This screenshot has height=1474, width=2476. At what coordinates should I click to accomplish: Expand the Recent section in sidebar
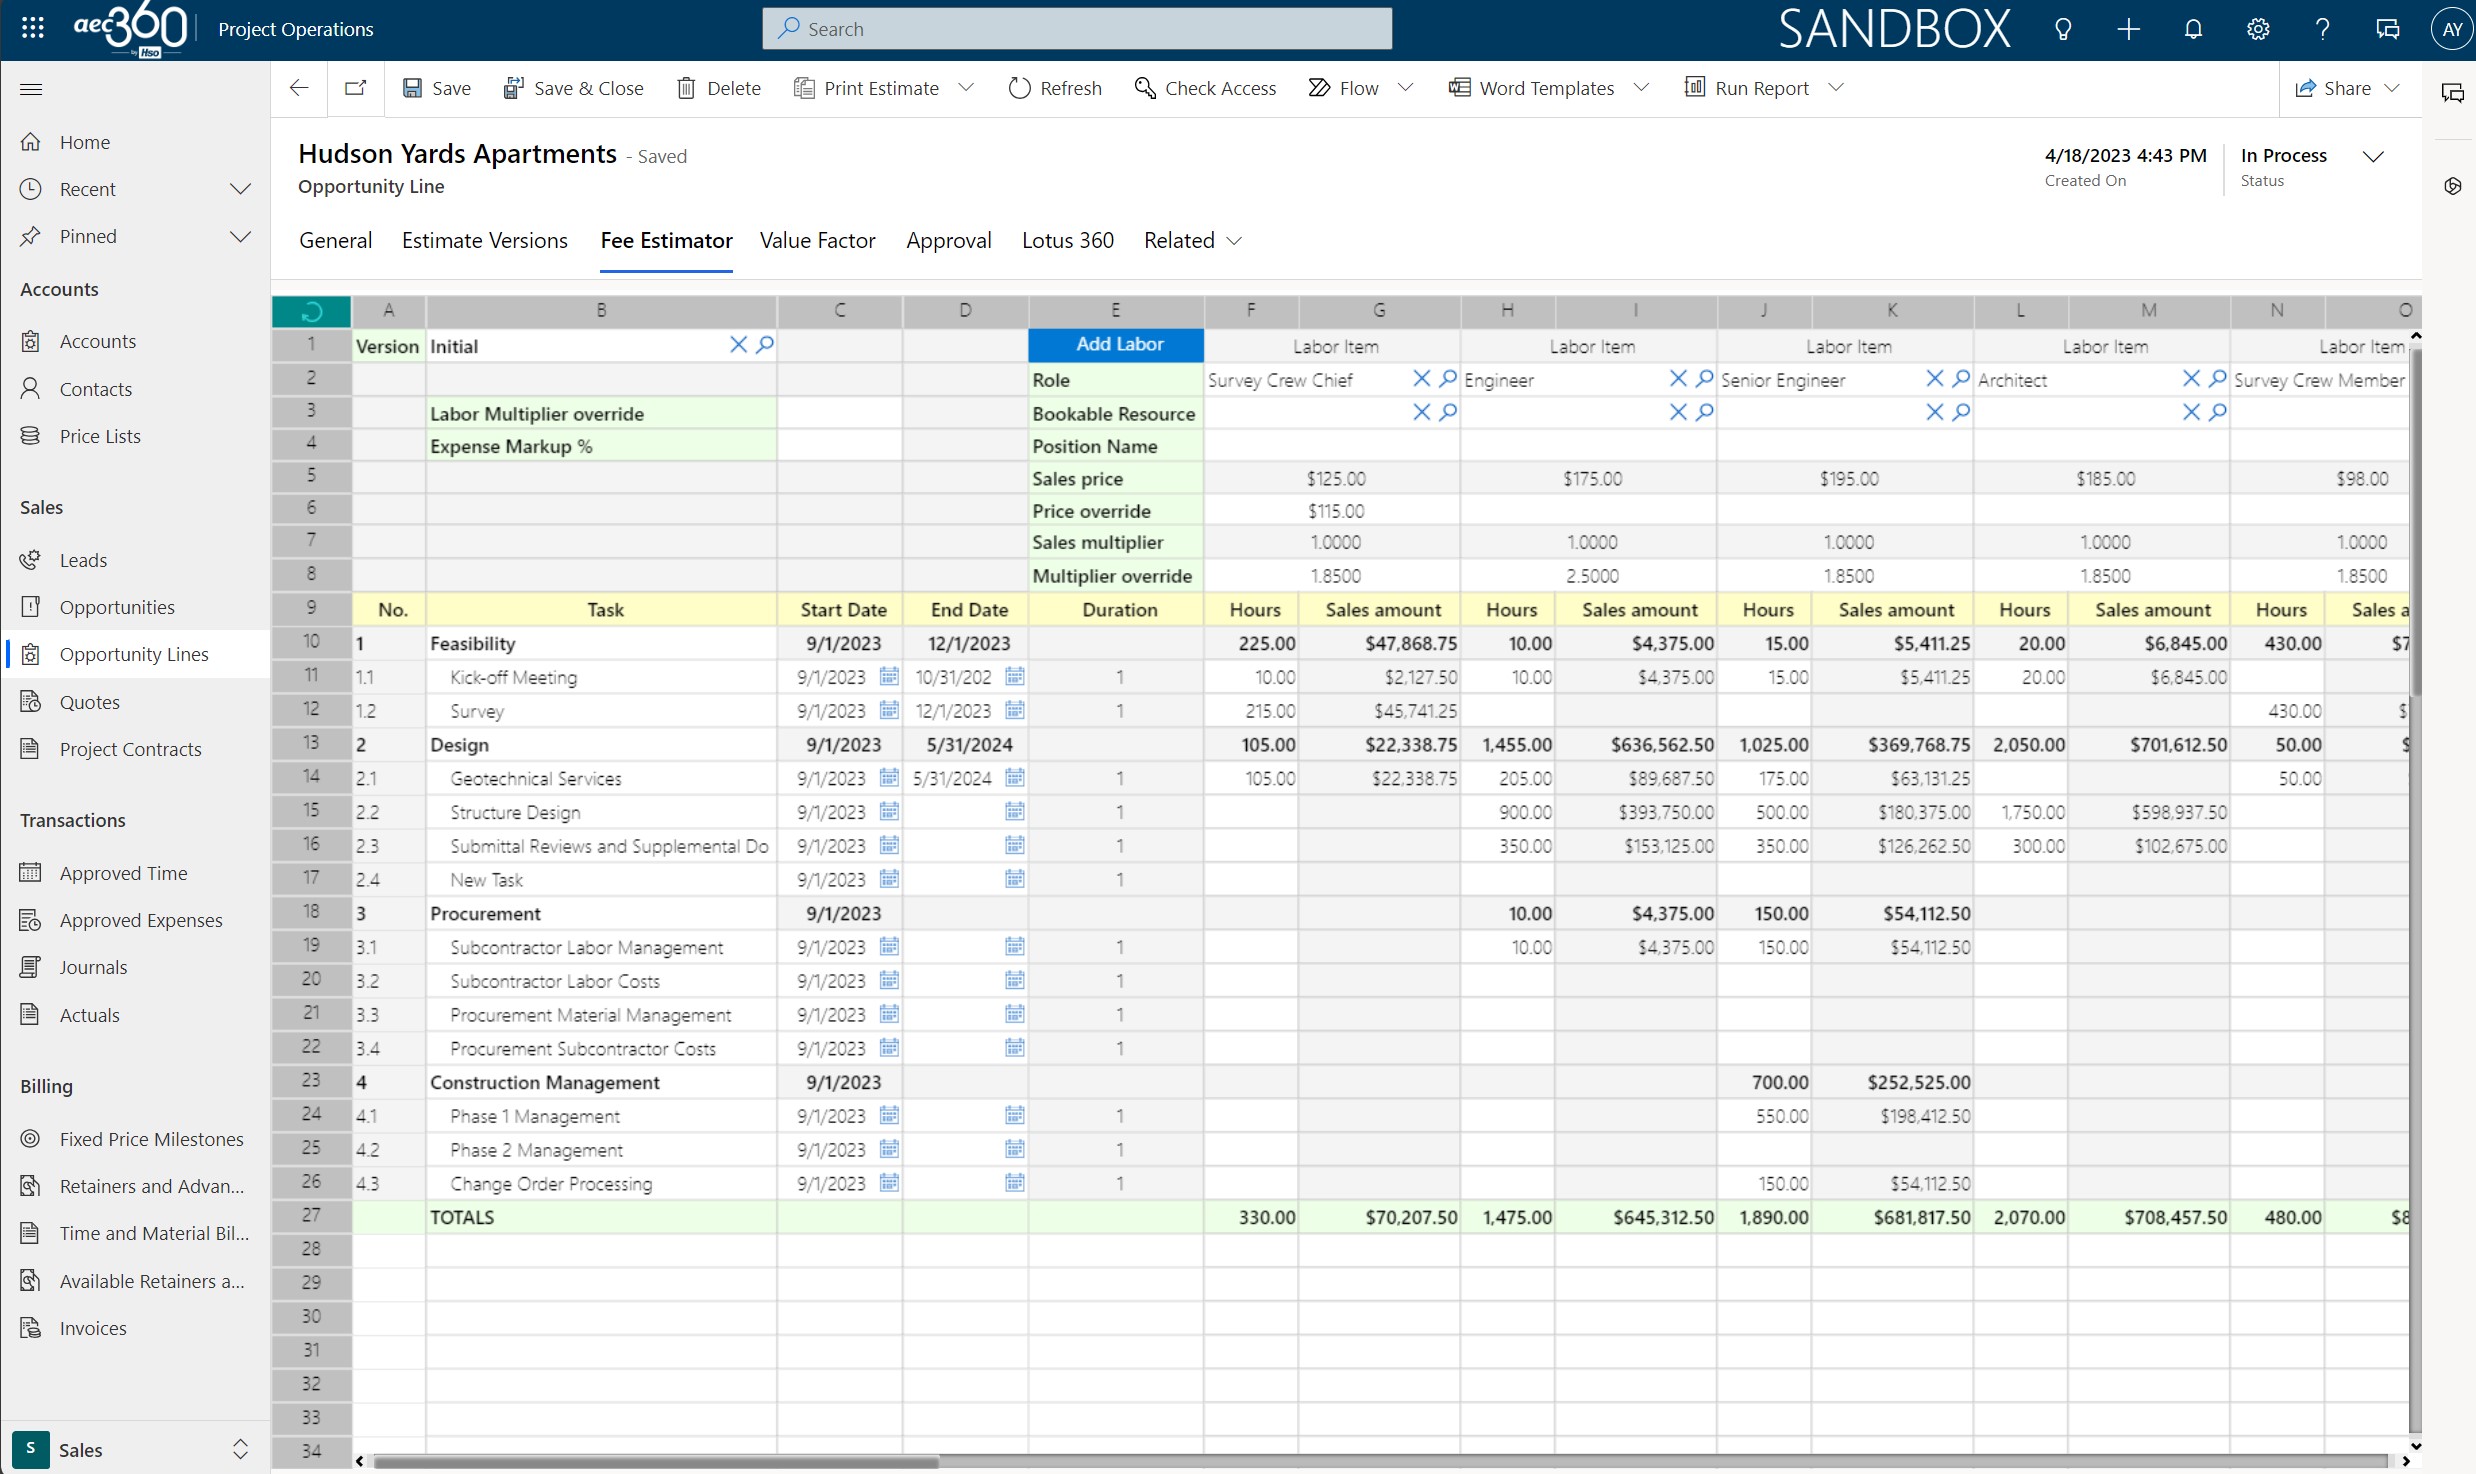(x=240, y=189)
